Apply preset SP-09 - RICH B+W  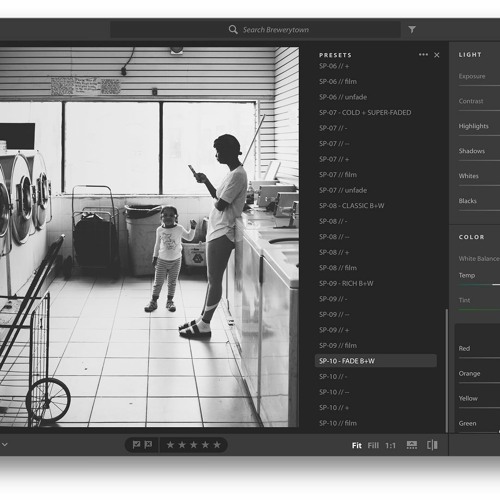pyautogui.click(x=346, y=283)
